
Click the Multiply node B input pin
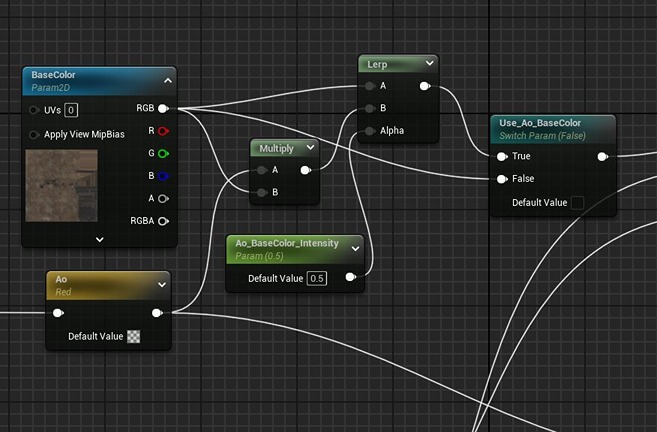(262, 192)
